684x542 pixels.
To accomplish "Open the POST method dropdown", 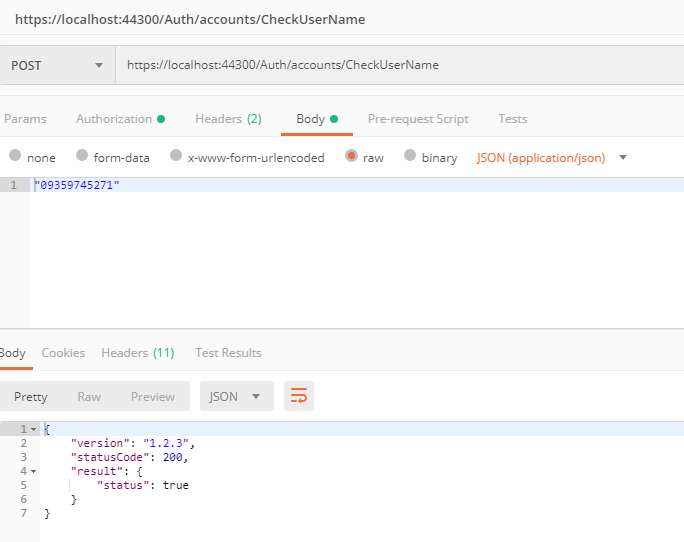I will (58, 65).
